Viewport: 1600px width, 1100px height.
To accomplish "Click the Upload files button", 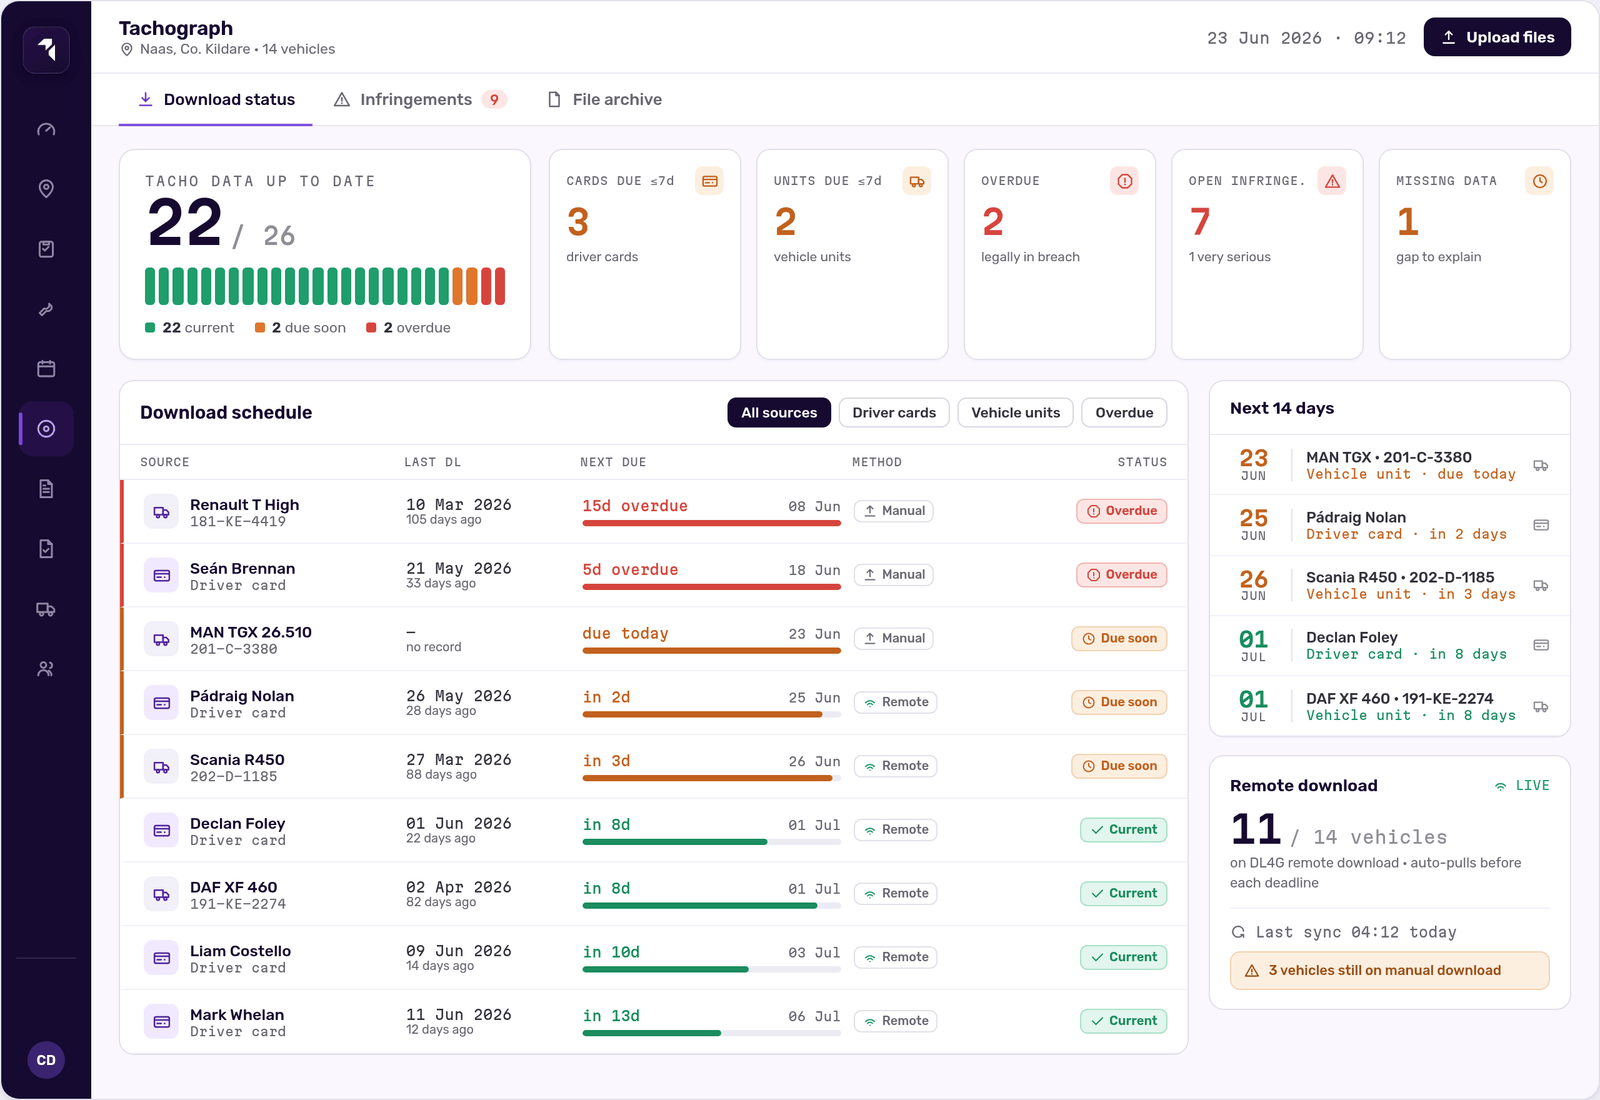I will pos(1497,37).
